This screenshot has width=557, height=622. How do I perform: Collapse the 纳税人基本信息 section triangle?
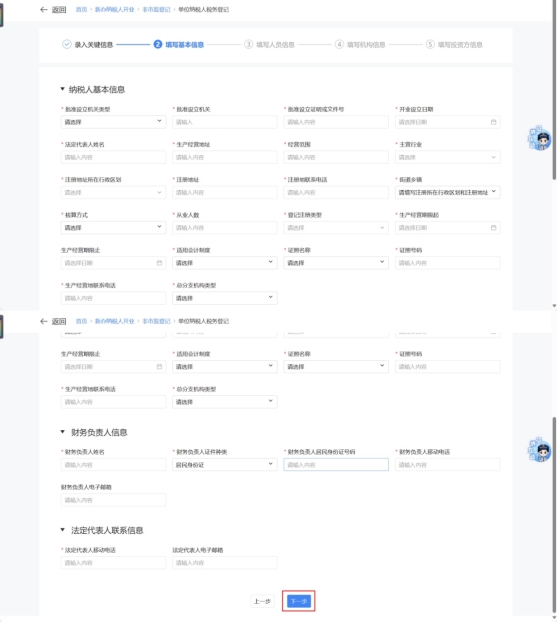pos(62,89)
